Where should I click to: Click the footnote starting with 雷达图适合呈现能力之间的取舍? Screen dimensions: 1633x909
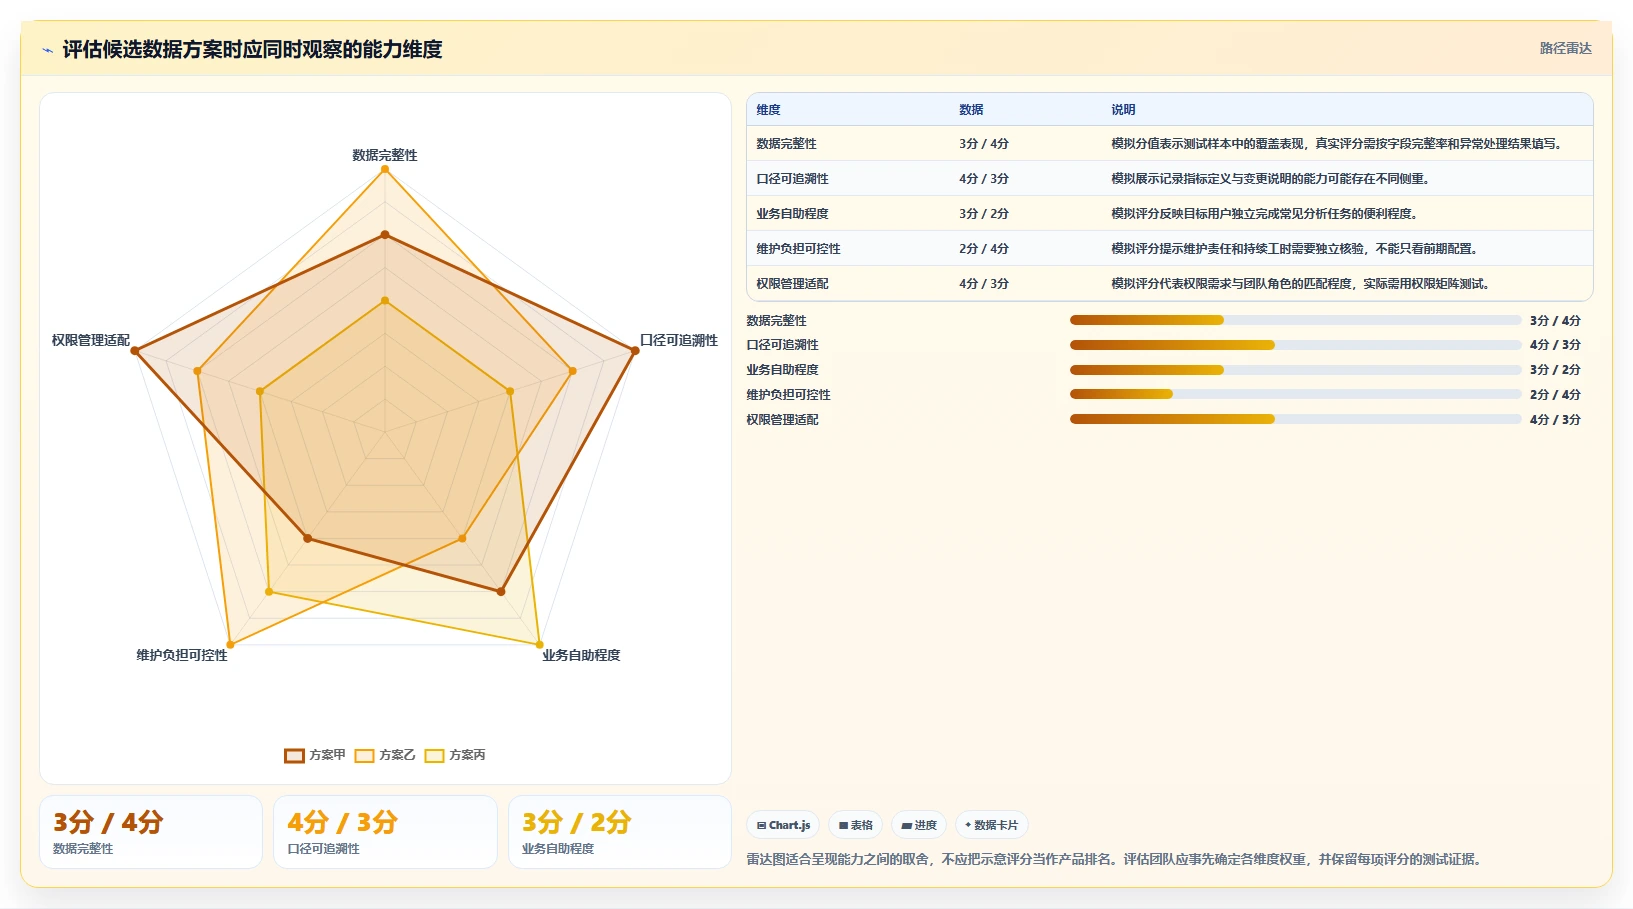(1116, 859)
